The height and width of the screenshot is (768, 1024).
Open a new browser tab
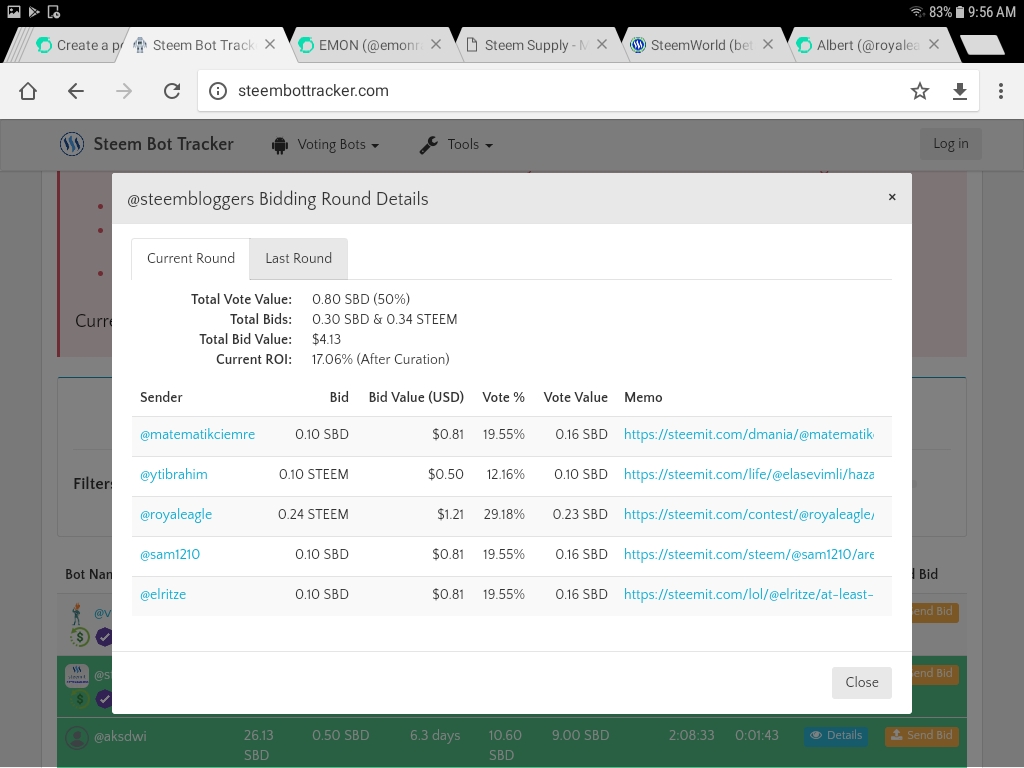(x=982, y=45)
